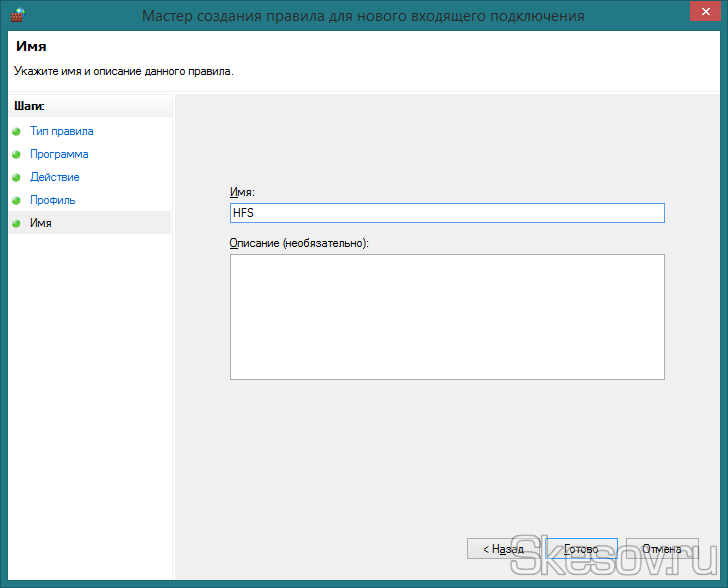Go to the Тип правила step
This screenshot has height=588, width=728.
(61, 131)
